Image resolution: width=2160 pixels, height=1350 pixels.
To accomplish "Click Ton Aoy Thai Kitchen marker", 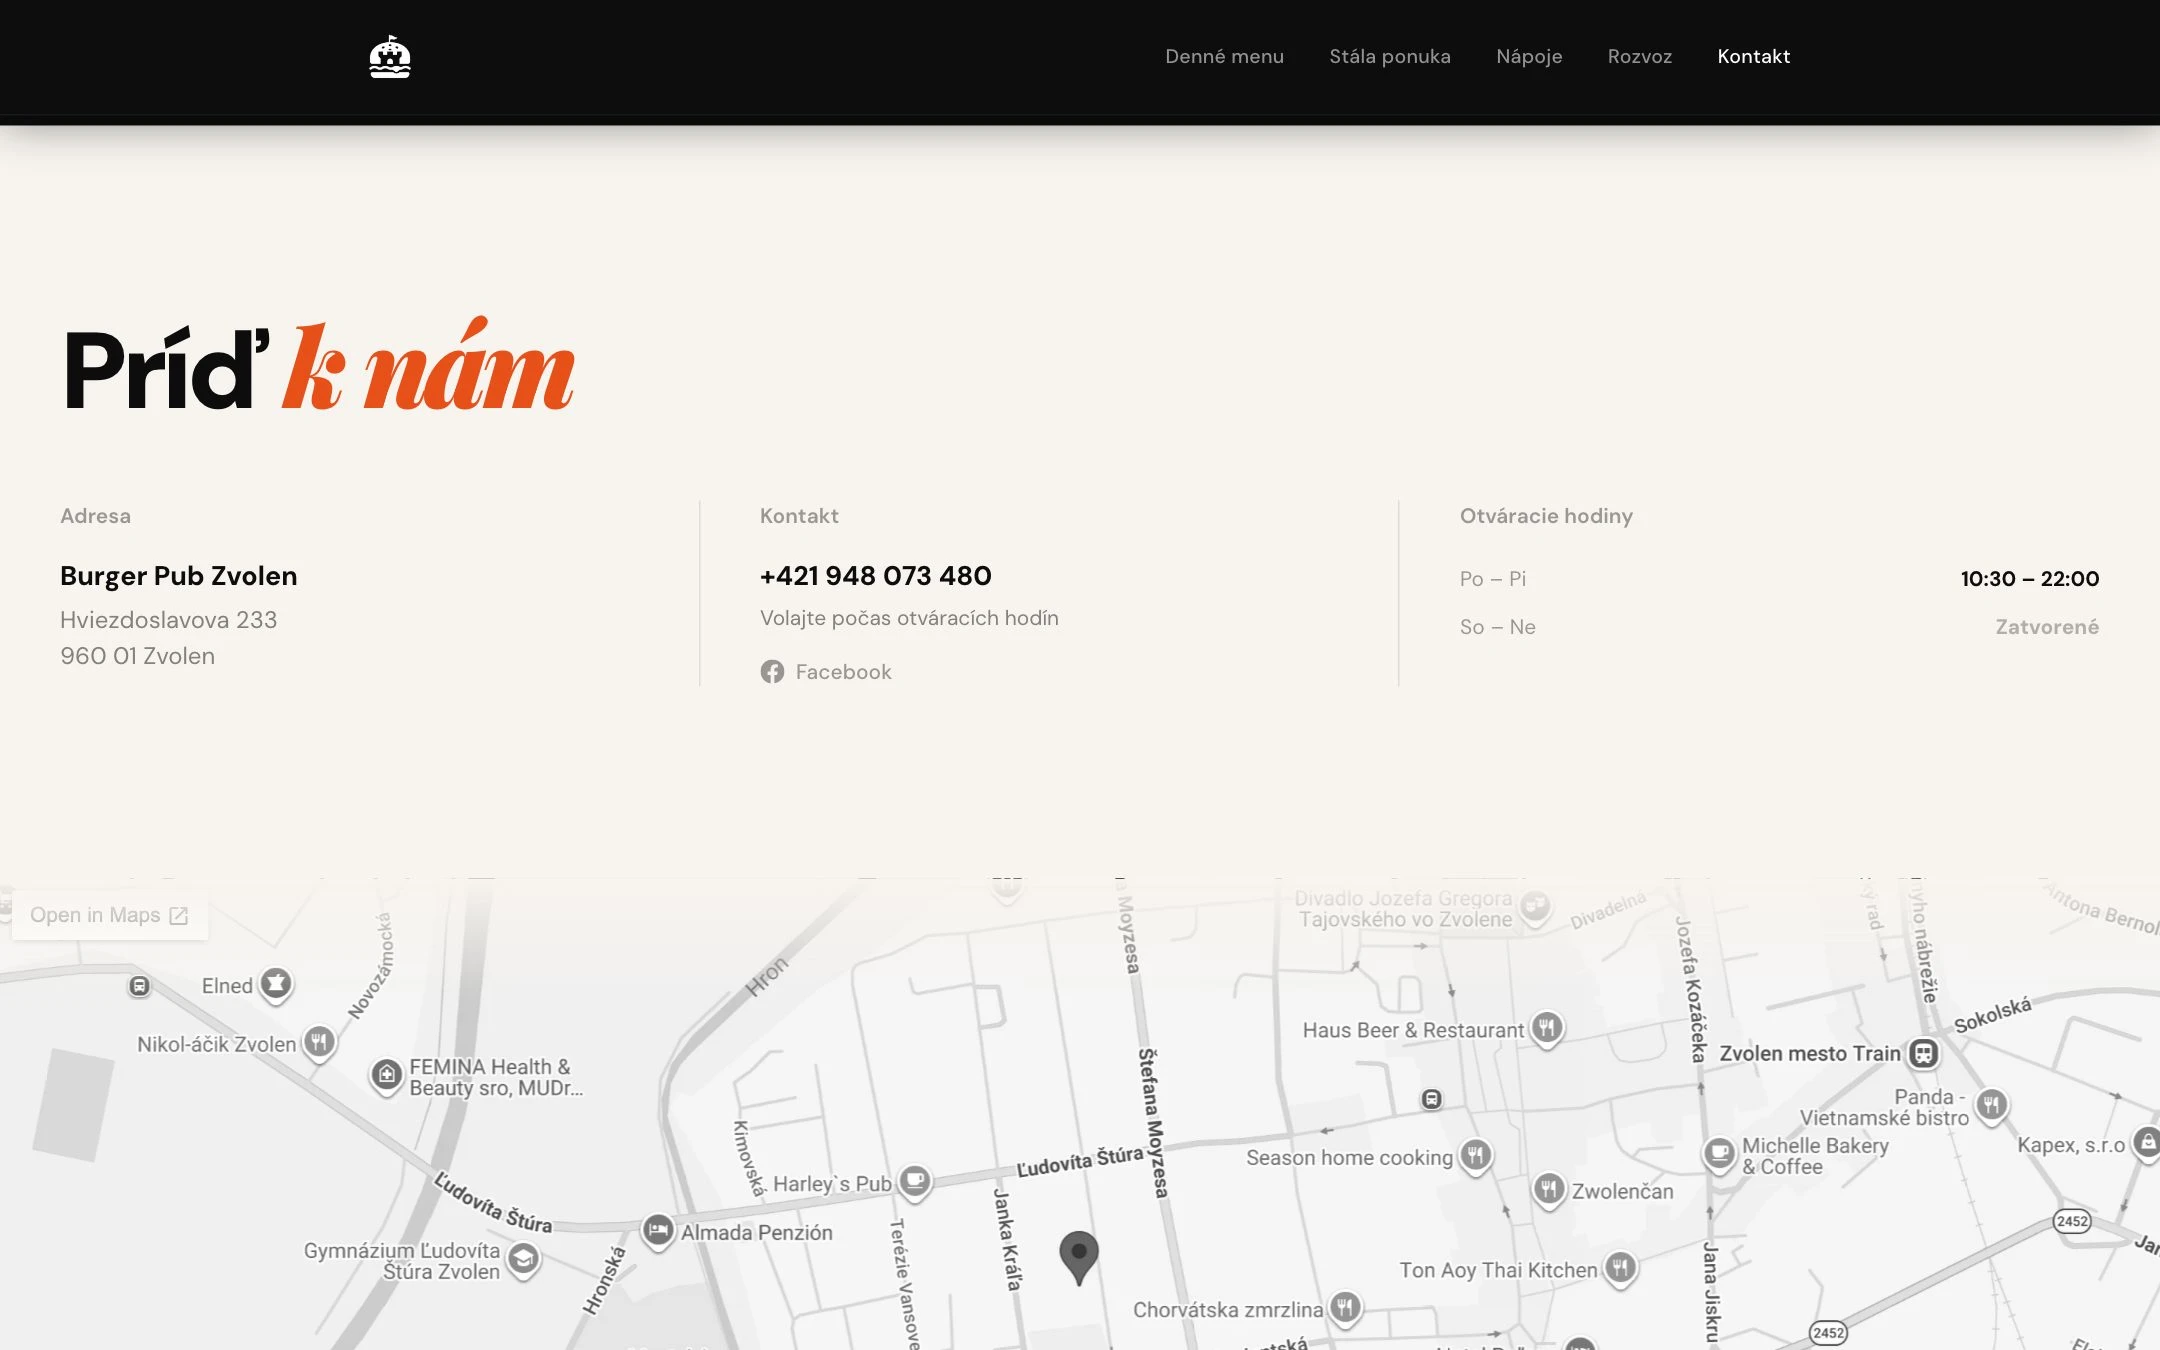I will pyautogui.click(x=1621, y=1269).
